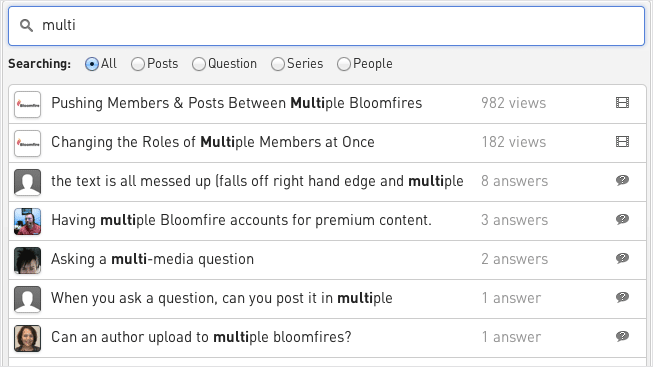Click the "2 answers" text

pyautogui.click(x=515, y=259)
